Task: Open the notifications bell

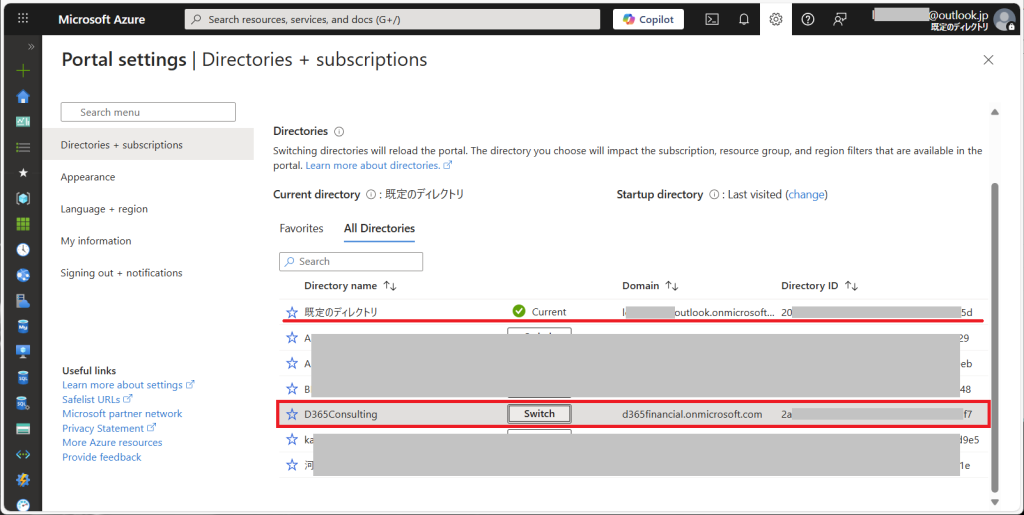Action: click(x=744, y=19)
